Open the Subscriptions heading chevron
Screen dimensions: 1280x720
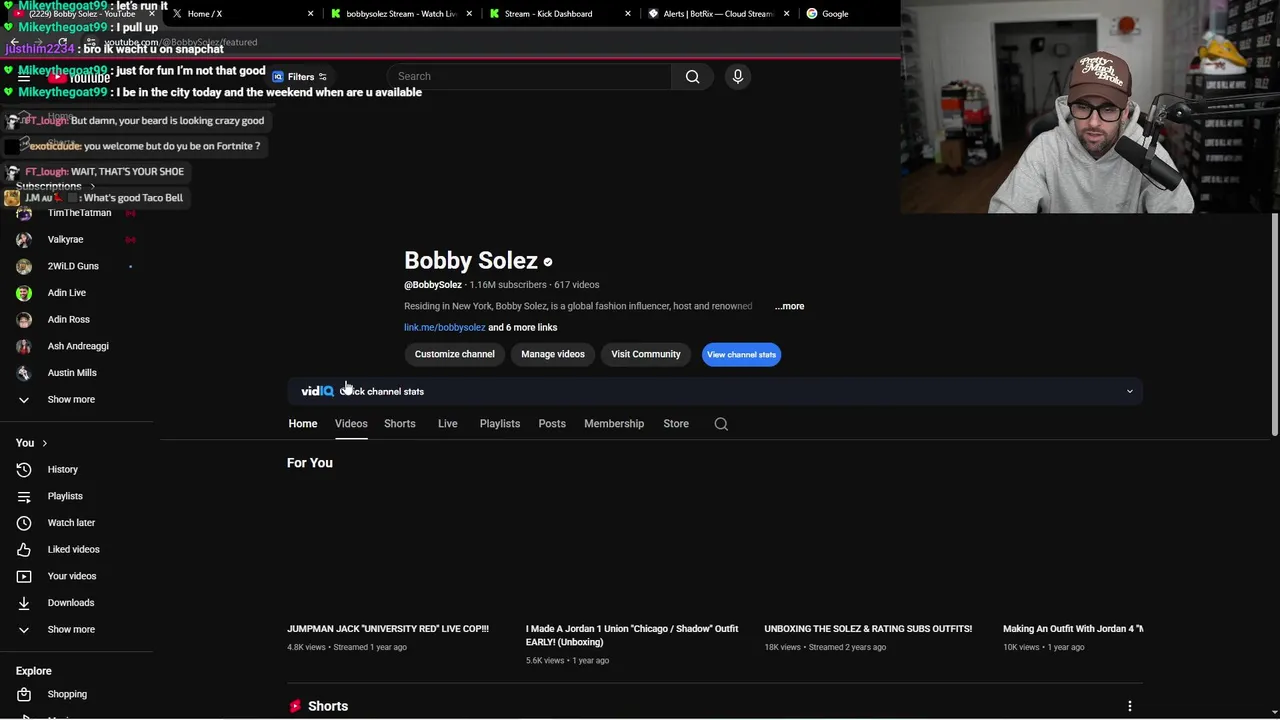click(92, 186)
